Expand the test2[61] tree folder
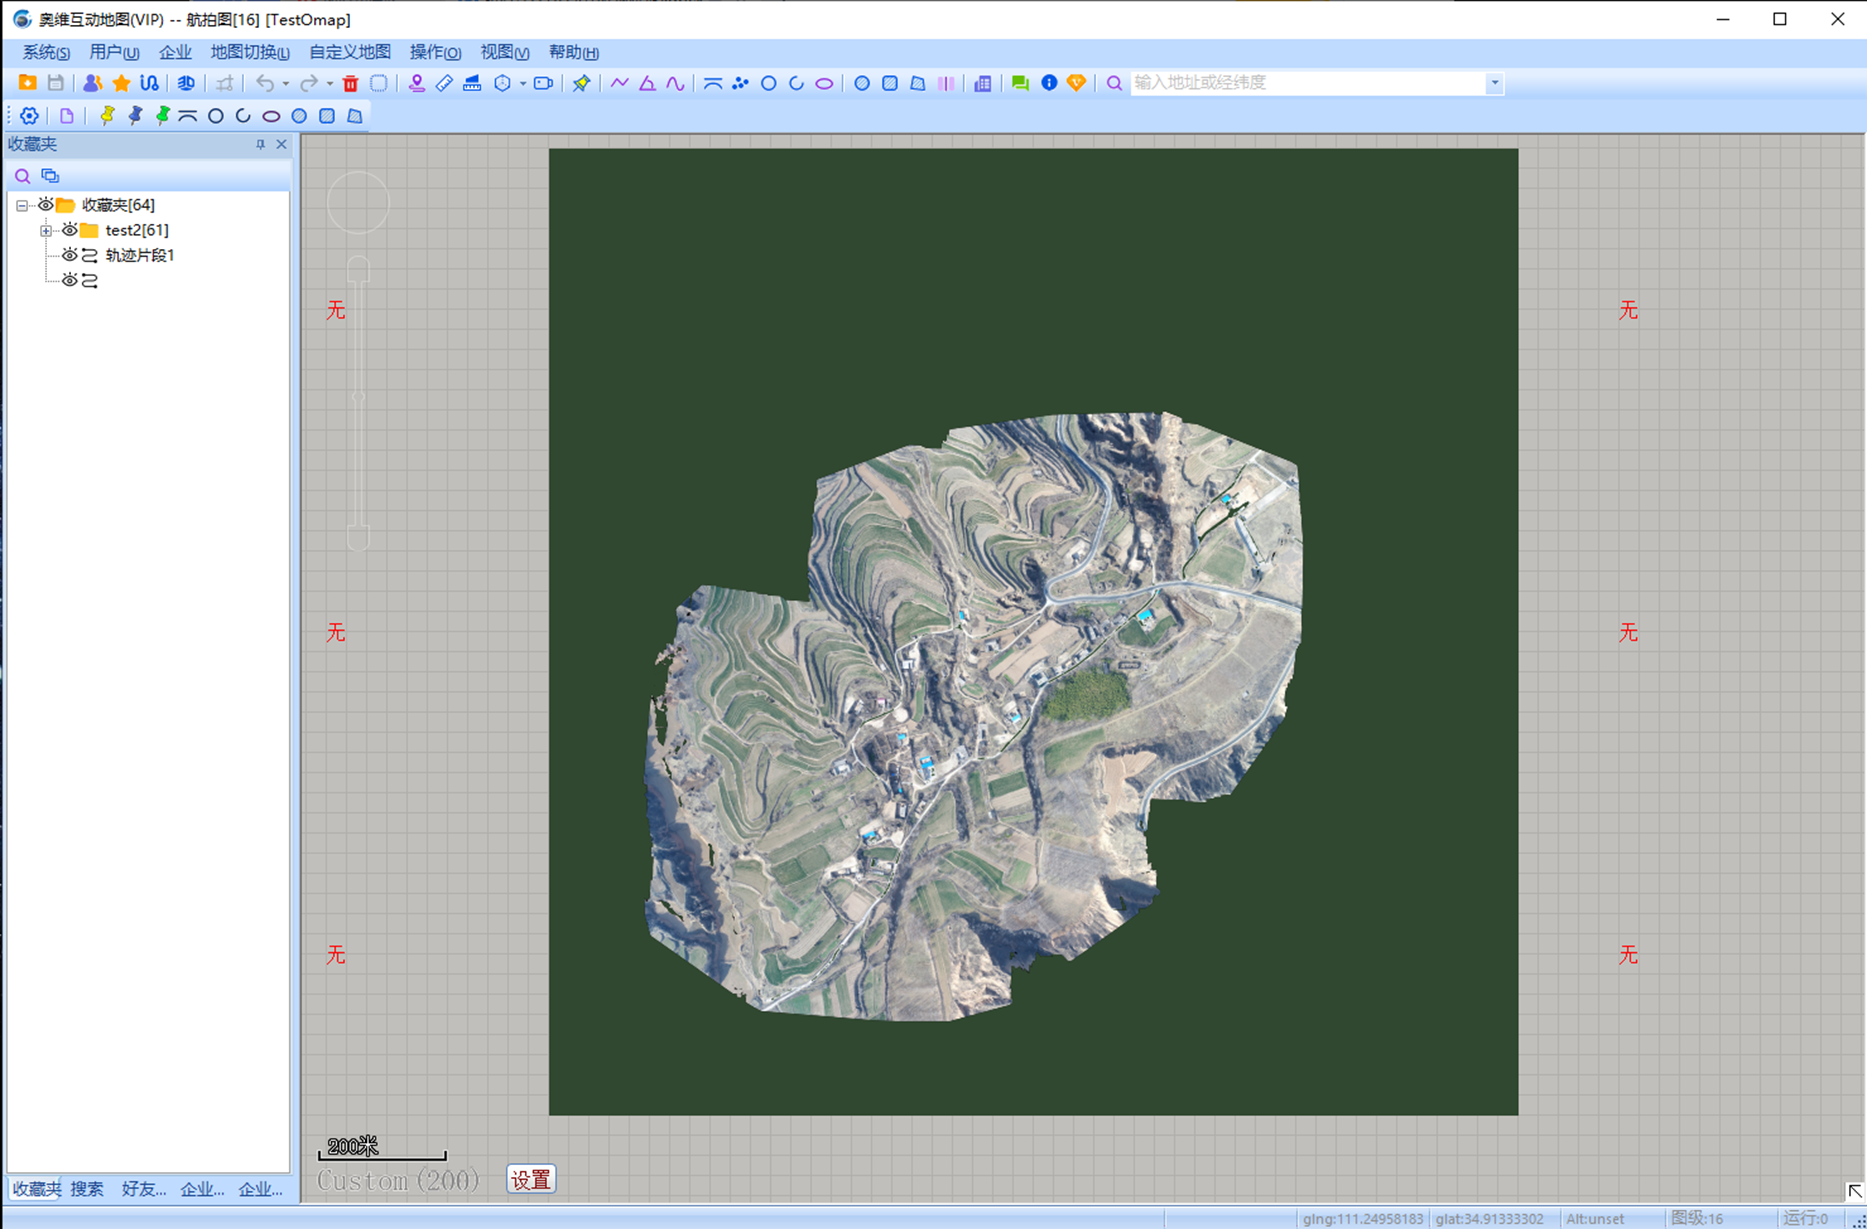Viewport: 1867px width, 1229px height. (46, 231)
